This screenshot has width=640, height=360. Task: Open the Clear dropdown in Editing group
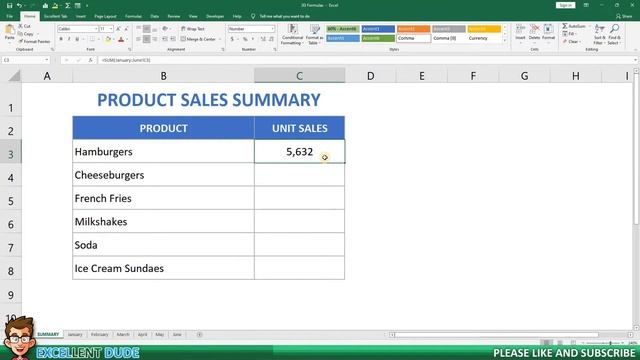click(572, 42)
